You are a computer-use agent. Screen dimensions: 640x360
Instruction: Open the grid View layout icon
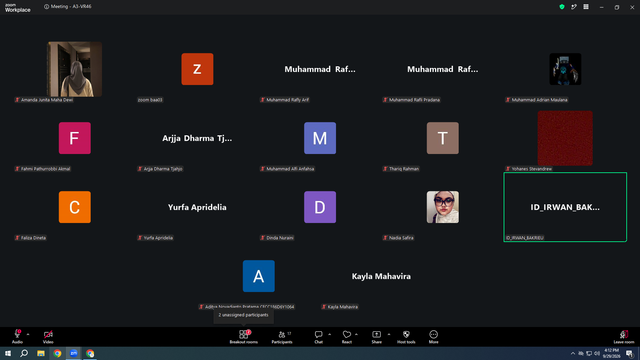[x=586, y=7]
